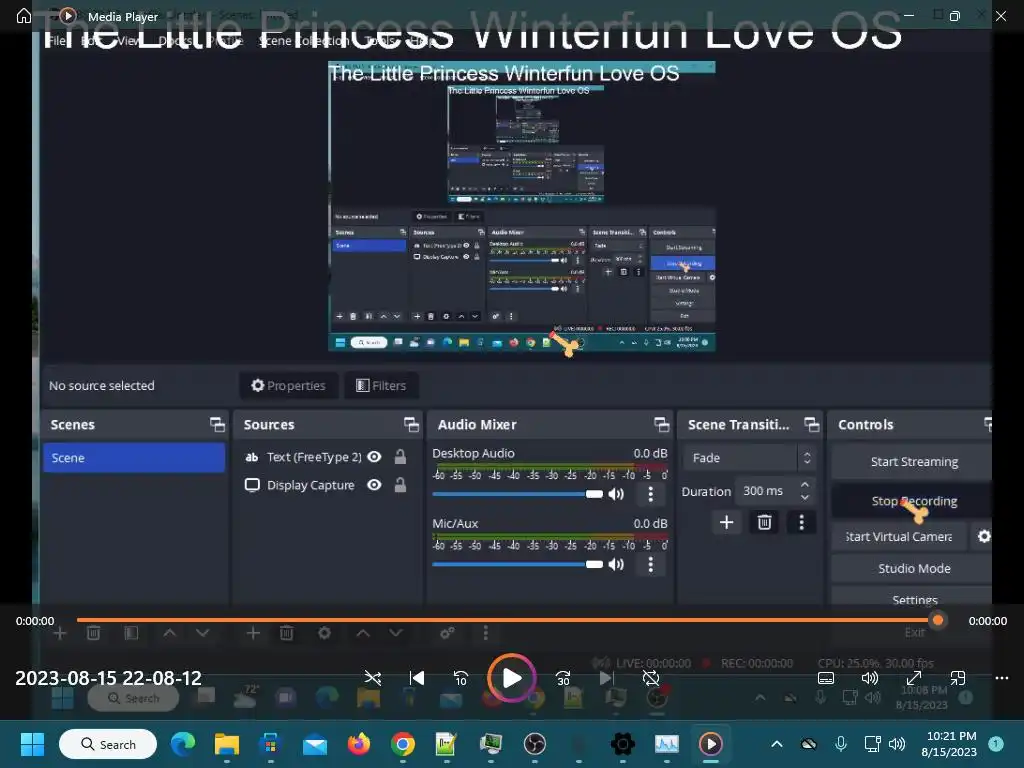Pop out the Scene Transitions dock
1024x768 pixels.
point(811,424)
